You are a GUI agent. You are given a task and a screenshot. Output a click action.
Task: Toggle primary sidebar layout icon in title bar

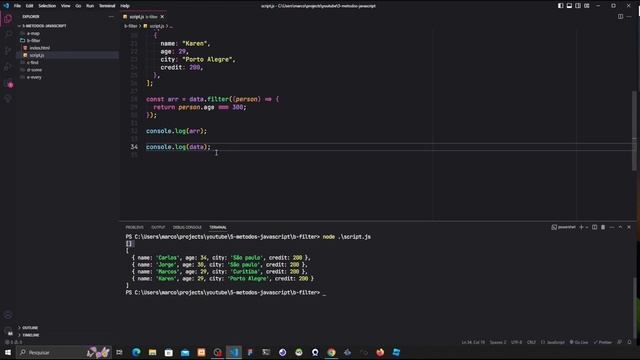pos(560,6)
